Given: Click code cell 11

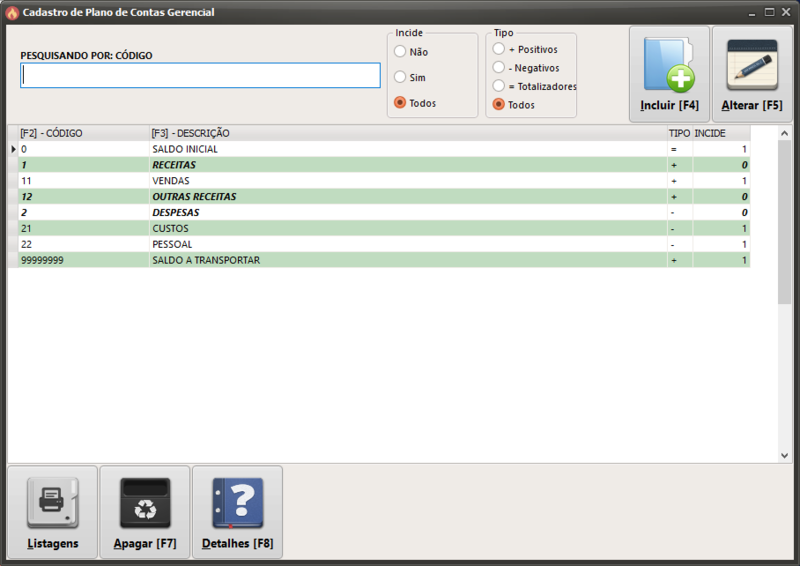Looking at the screenshot, I should tap(84, 181).
